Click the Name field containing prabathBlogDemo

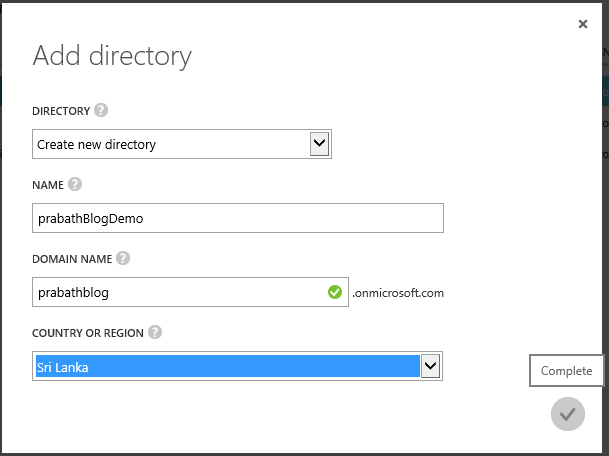click(237, 219)
